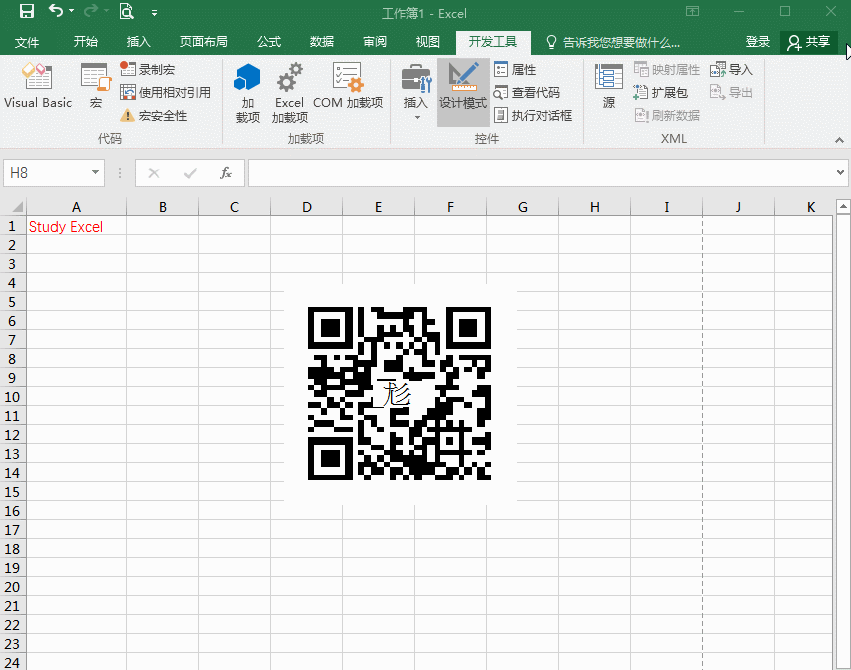Open the Undo history dropdown arrow

[x=71, y=11]
